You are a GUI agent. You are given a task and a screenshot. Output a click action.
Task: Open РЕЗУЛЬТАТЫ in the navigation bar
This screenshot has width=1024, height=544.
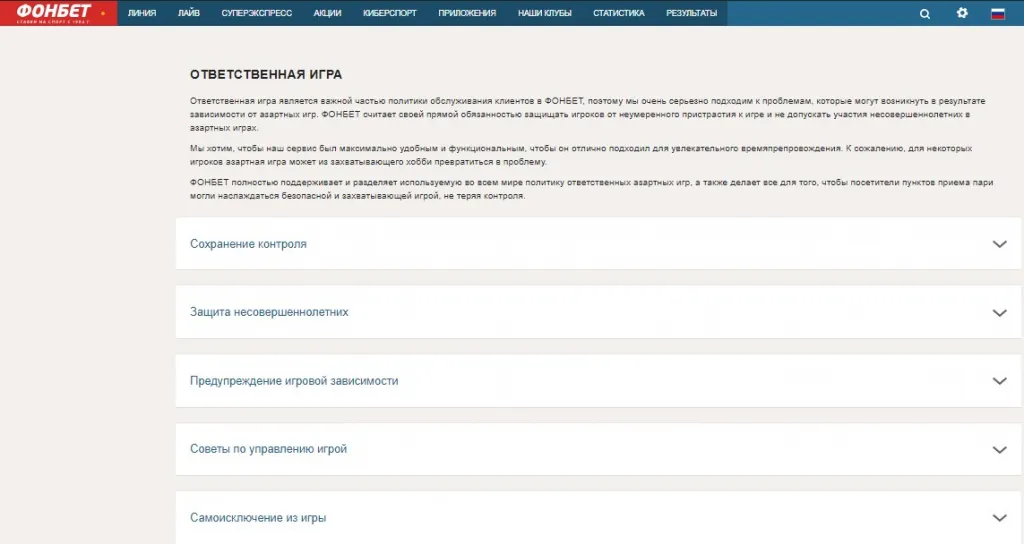coord(692,13)
